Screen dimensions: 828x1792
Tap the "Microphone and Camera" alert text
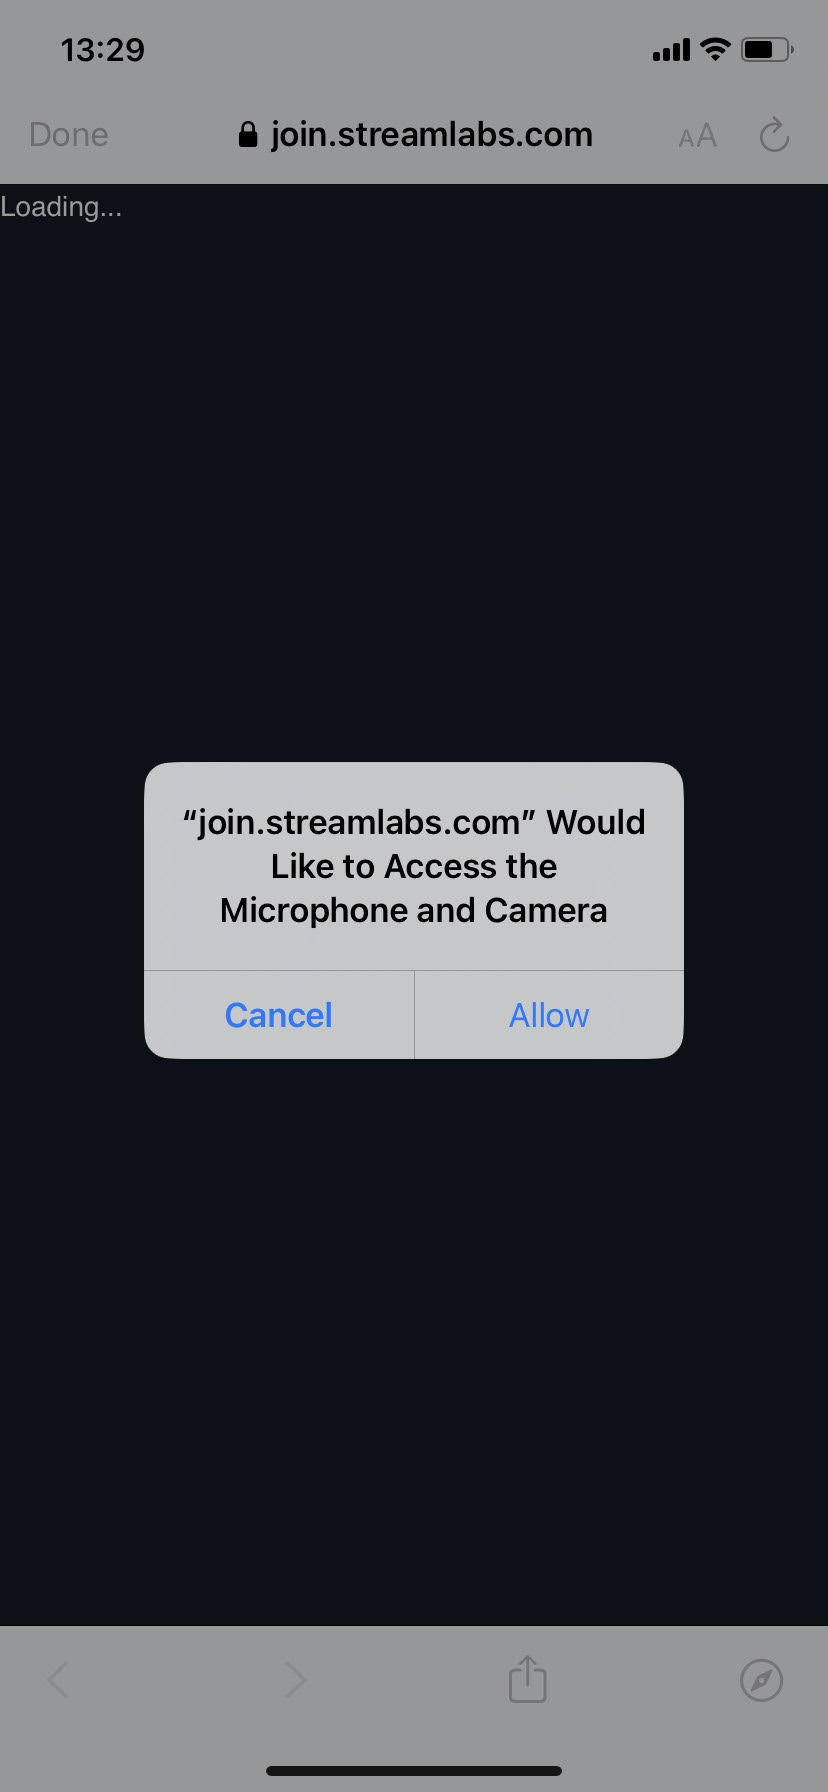click(414, 910)
